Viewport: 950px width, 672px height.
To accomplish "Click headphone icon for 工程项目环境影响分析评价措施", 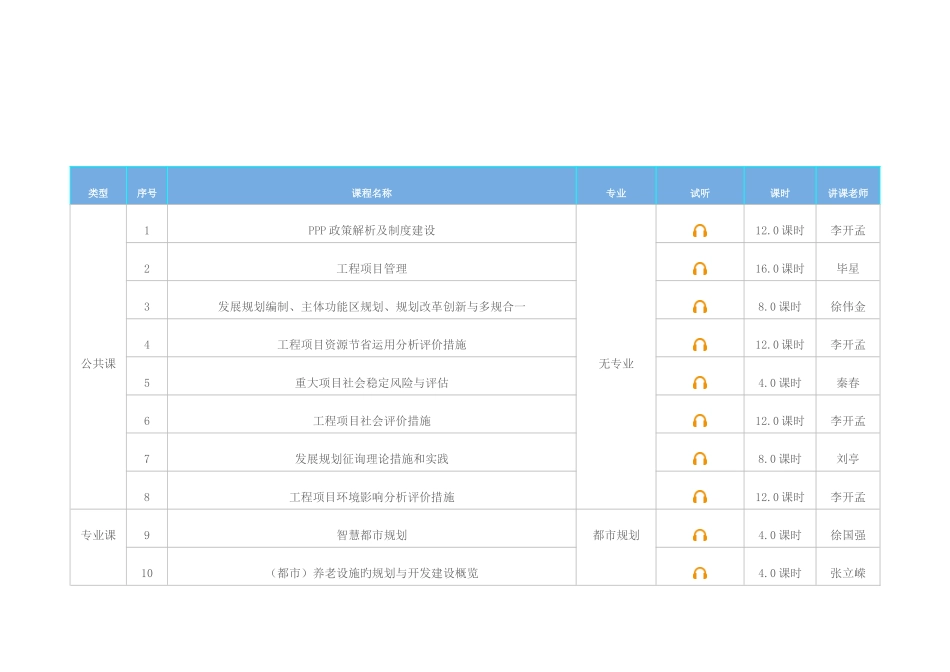I will point(700,497).
